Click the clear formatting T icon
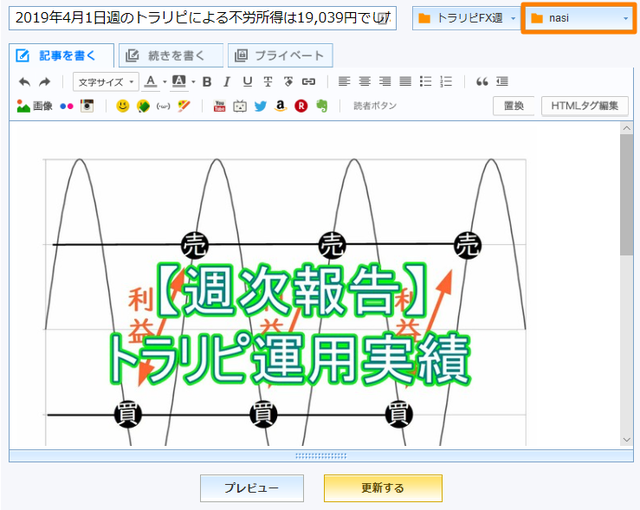640x510 pixels. pyautogui.click(x=288, y=82)
